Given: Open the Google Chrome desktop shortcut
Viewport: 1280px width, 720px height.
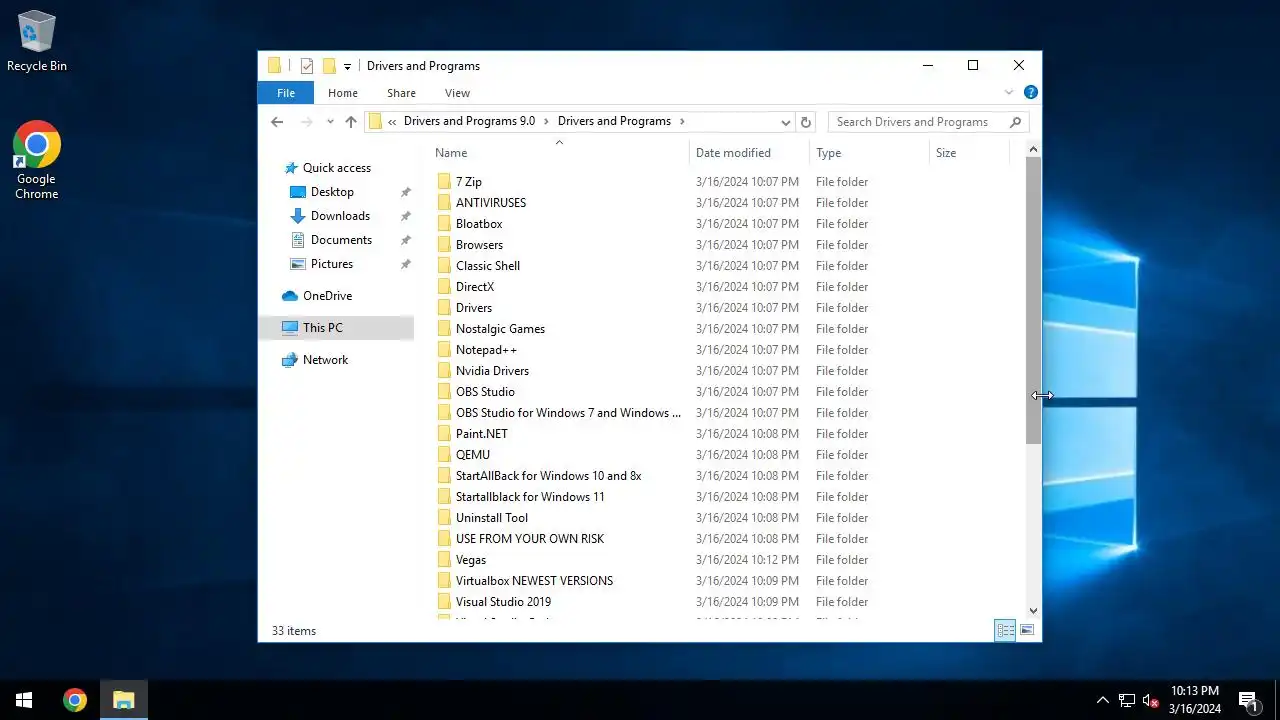Looking at the screenshot, I should 37,160.
